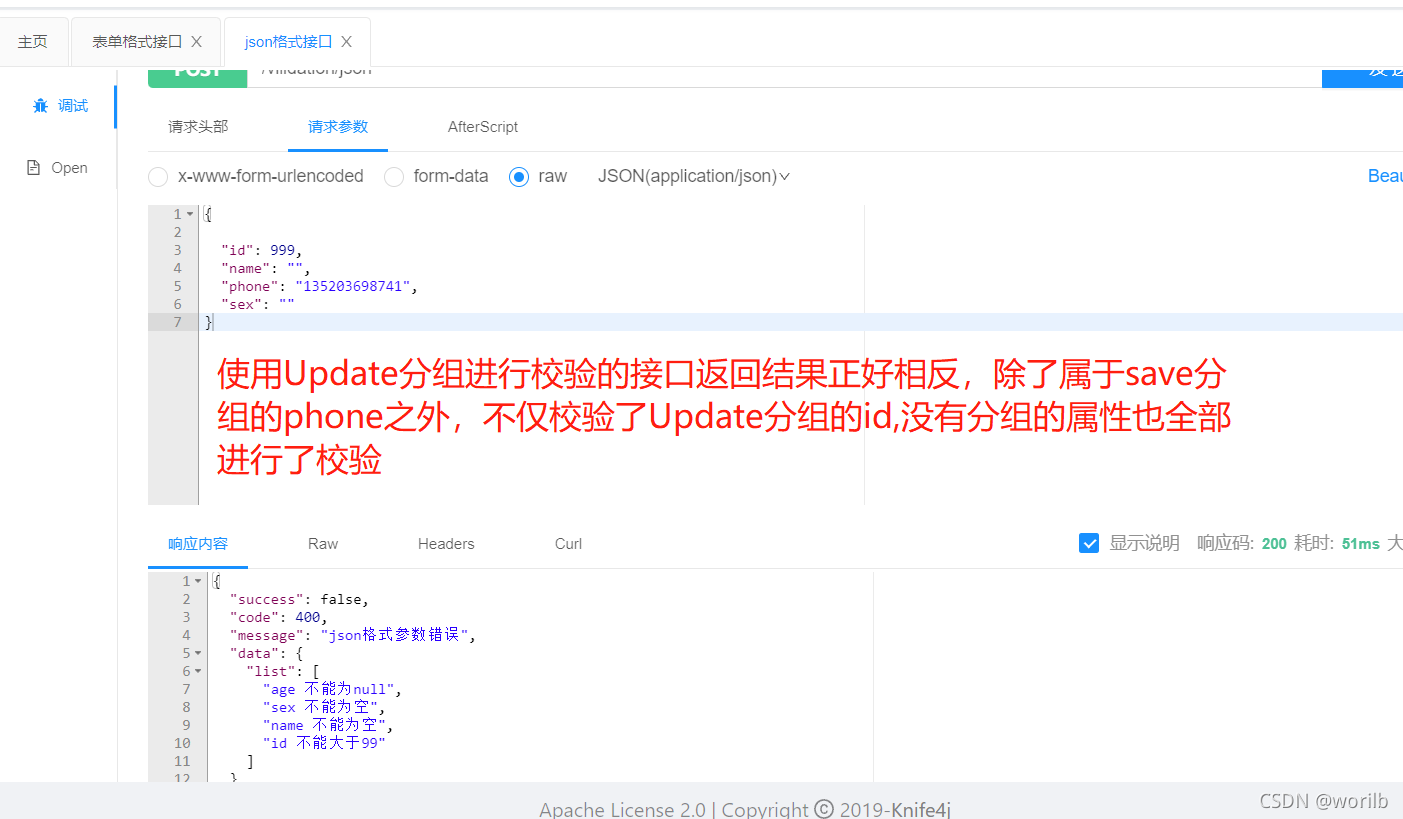This screenshot has height=819, width=1403.
Task: Switch to the 响应内容 tab
Action: (x=198, y=544)
